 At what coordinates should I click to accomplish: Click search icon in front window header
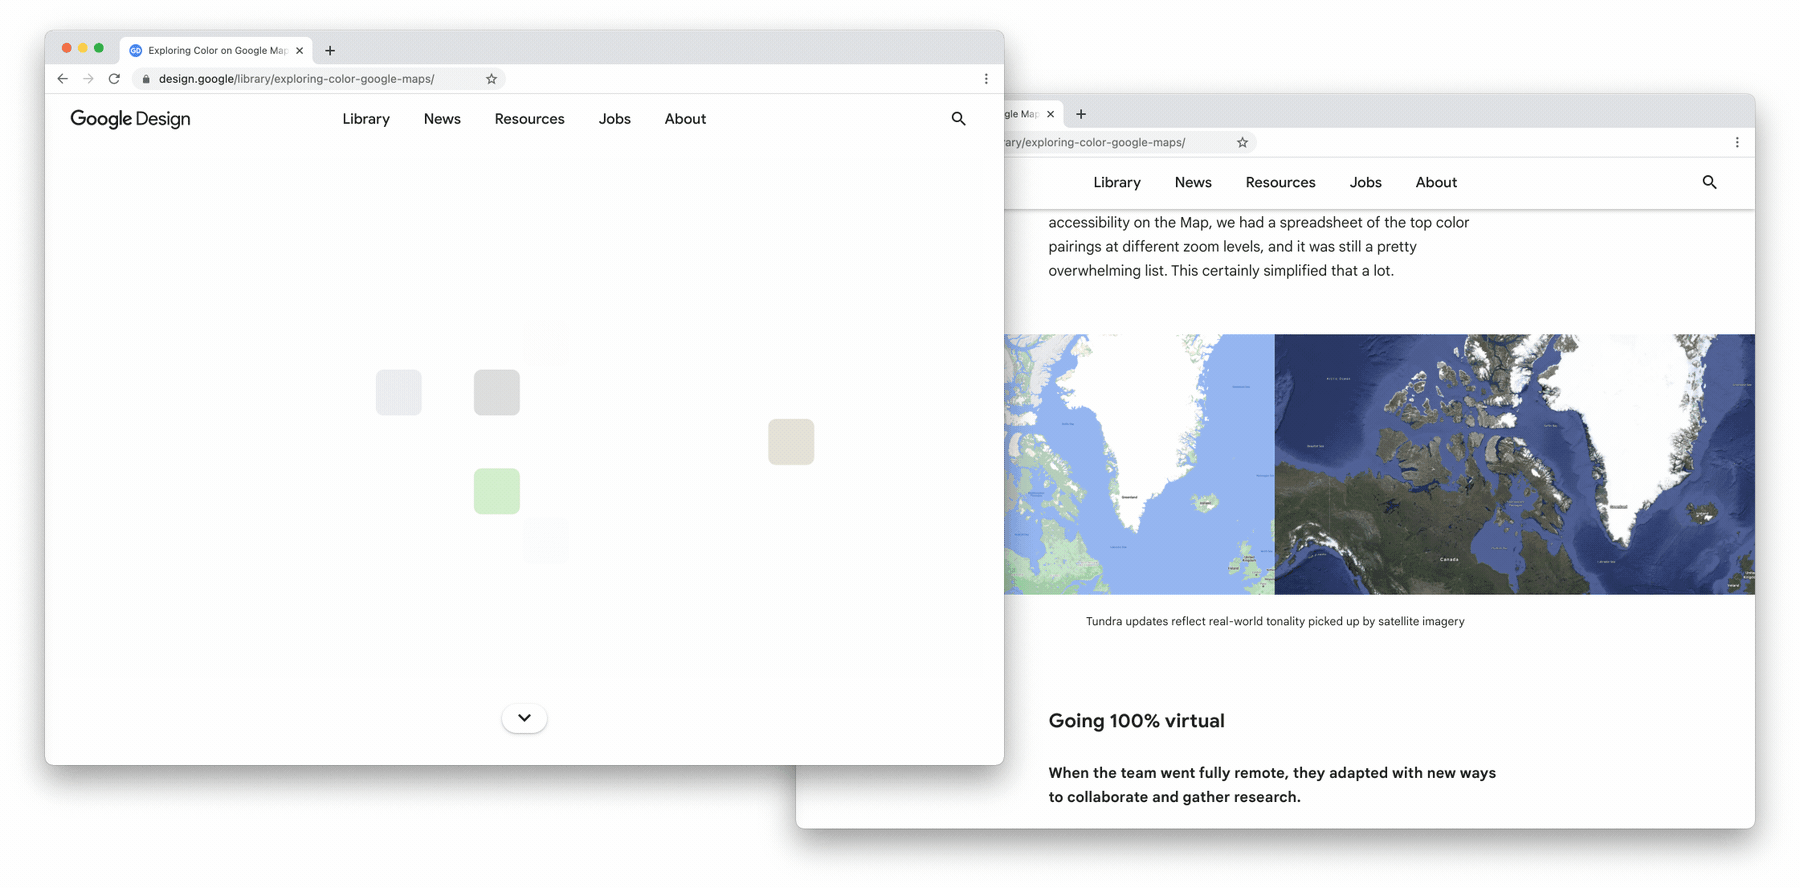click(958, 119)
